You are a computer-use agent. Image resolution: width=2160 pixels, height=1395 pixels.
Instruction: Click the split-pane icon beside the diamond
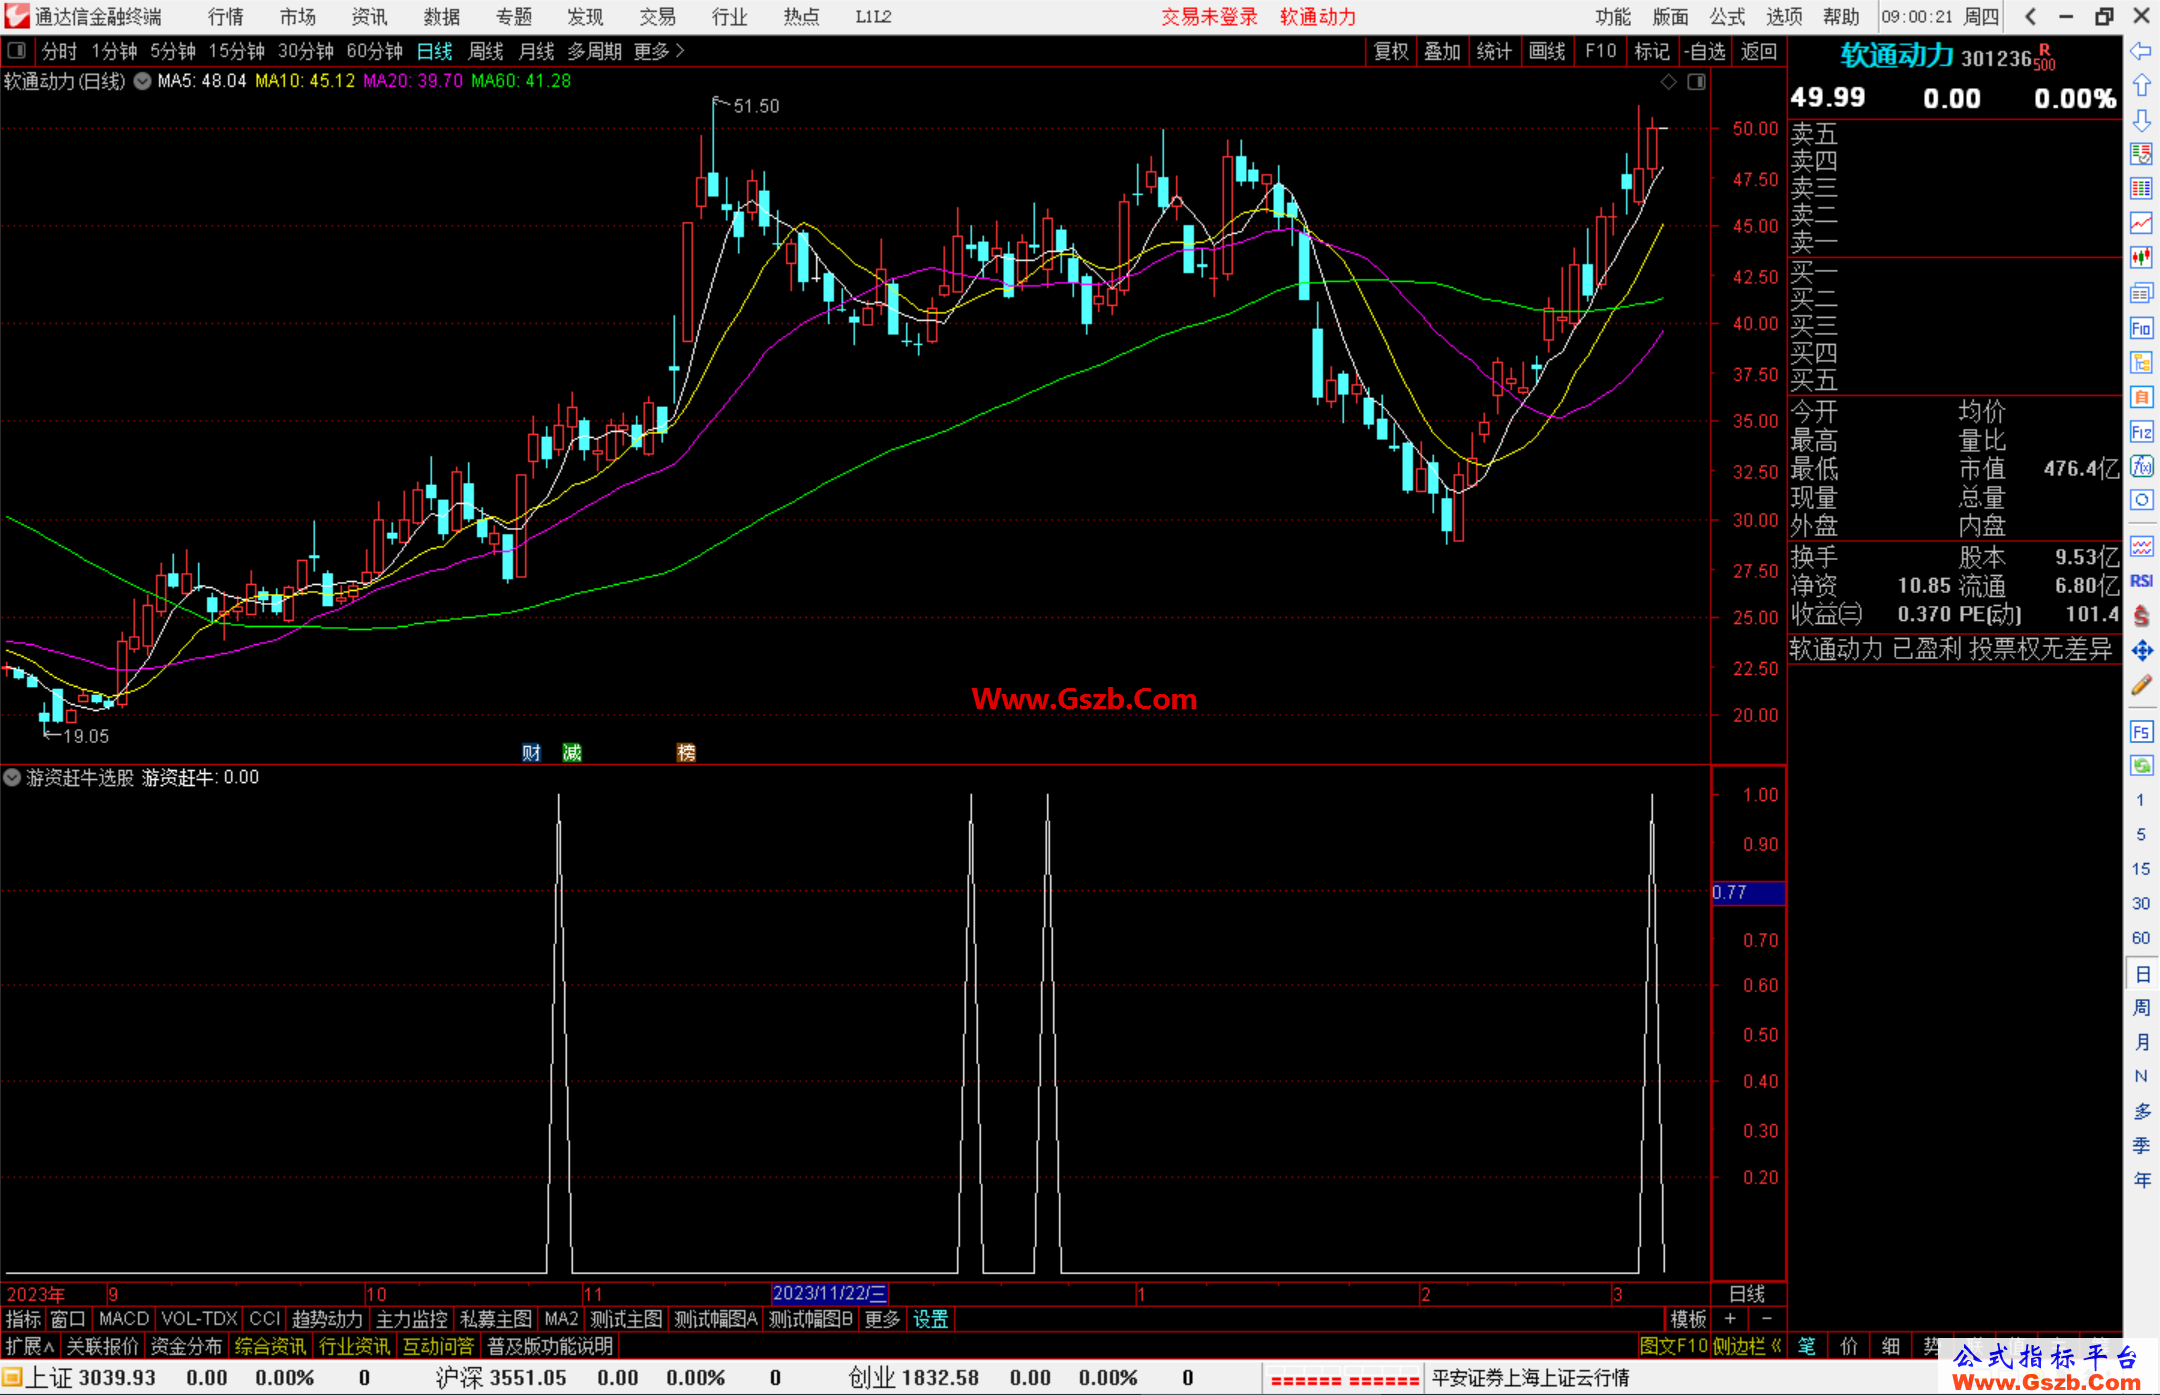1696,82
